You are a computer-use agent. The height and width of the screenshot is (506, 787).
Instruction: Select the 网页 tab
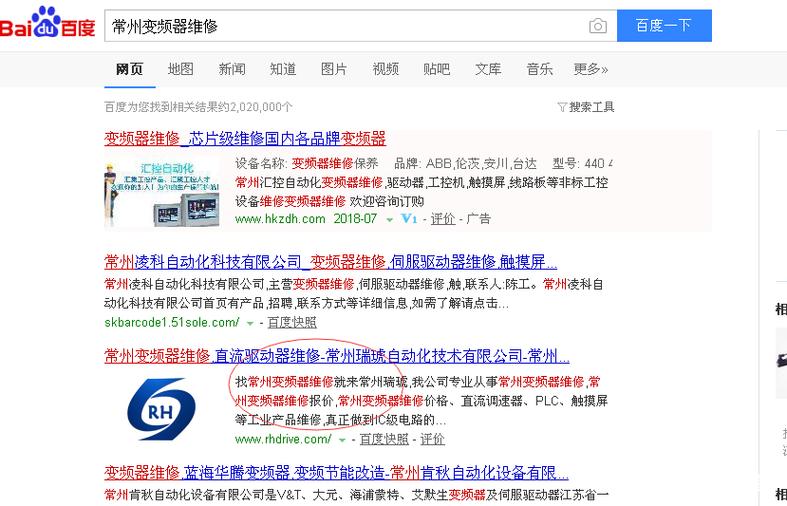click(x=129, y=69)
